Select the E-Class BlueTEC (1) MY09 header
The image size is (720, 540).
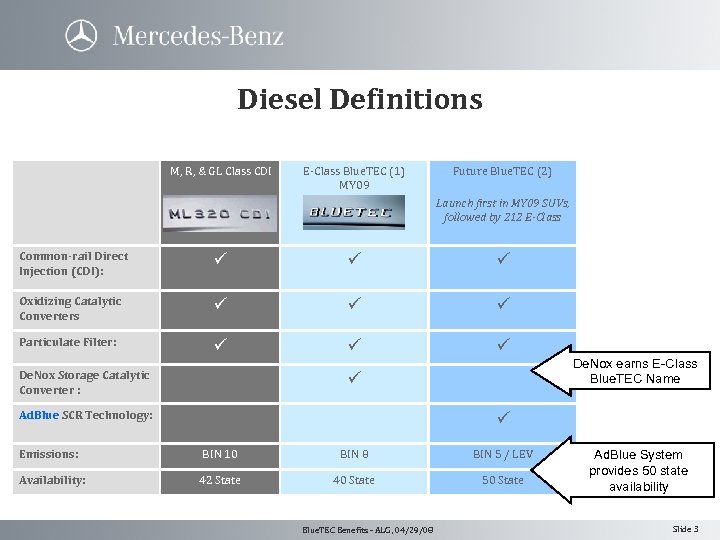click(354, 178)
